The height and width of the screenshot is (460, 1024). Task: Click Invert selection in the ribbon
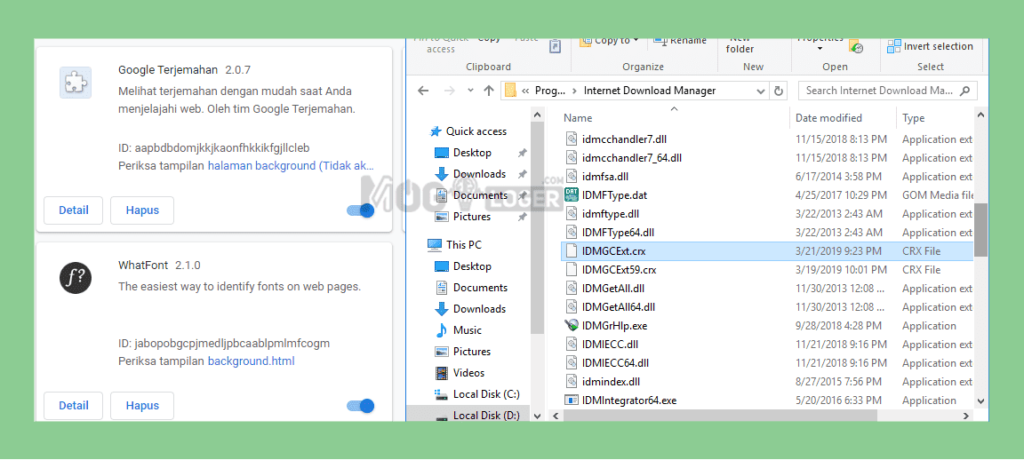click(x=930, y=46)
